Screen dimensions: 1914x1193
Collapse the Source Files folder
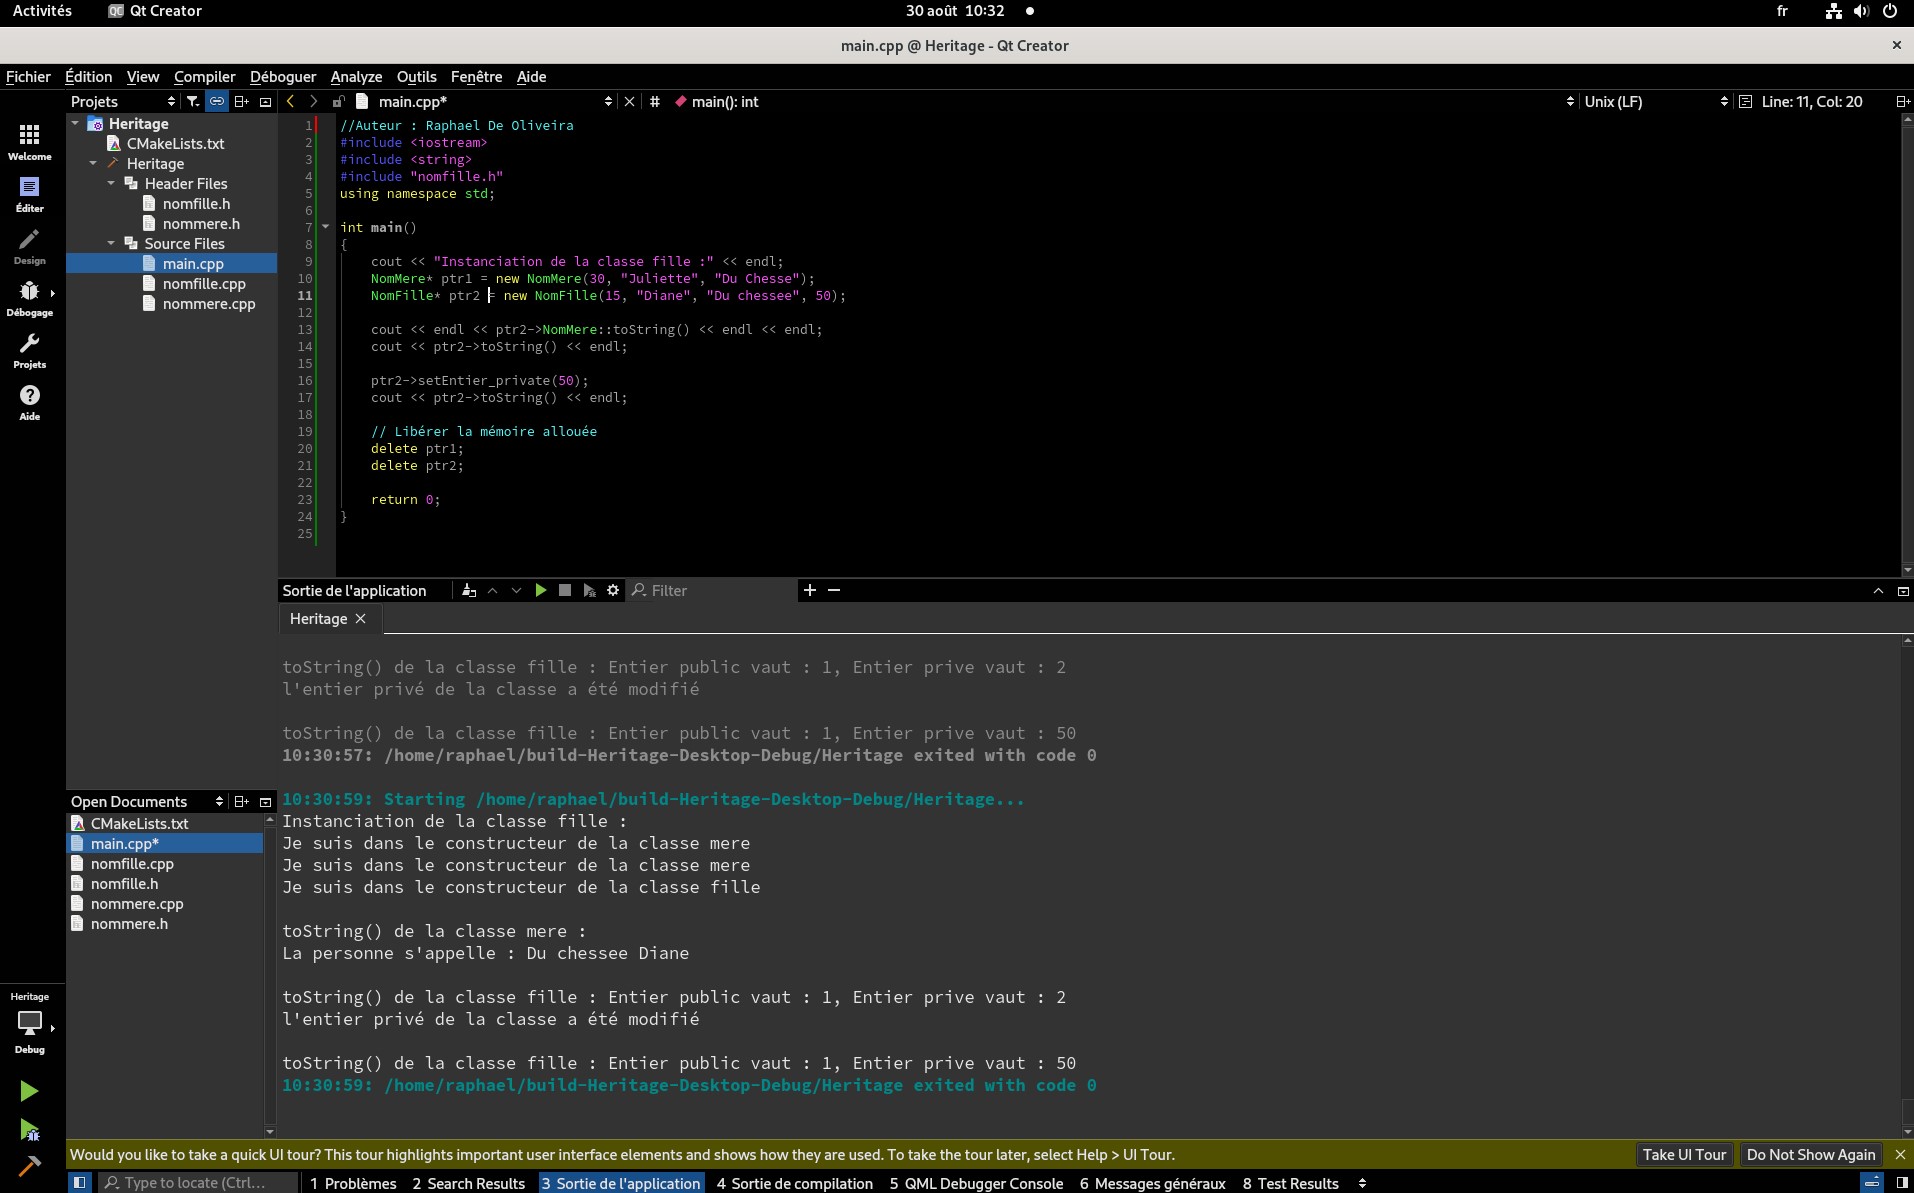pyautogui.click(x=111, y=243)
